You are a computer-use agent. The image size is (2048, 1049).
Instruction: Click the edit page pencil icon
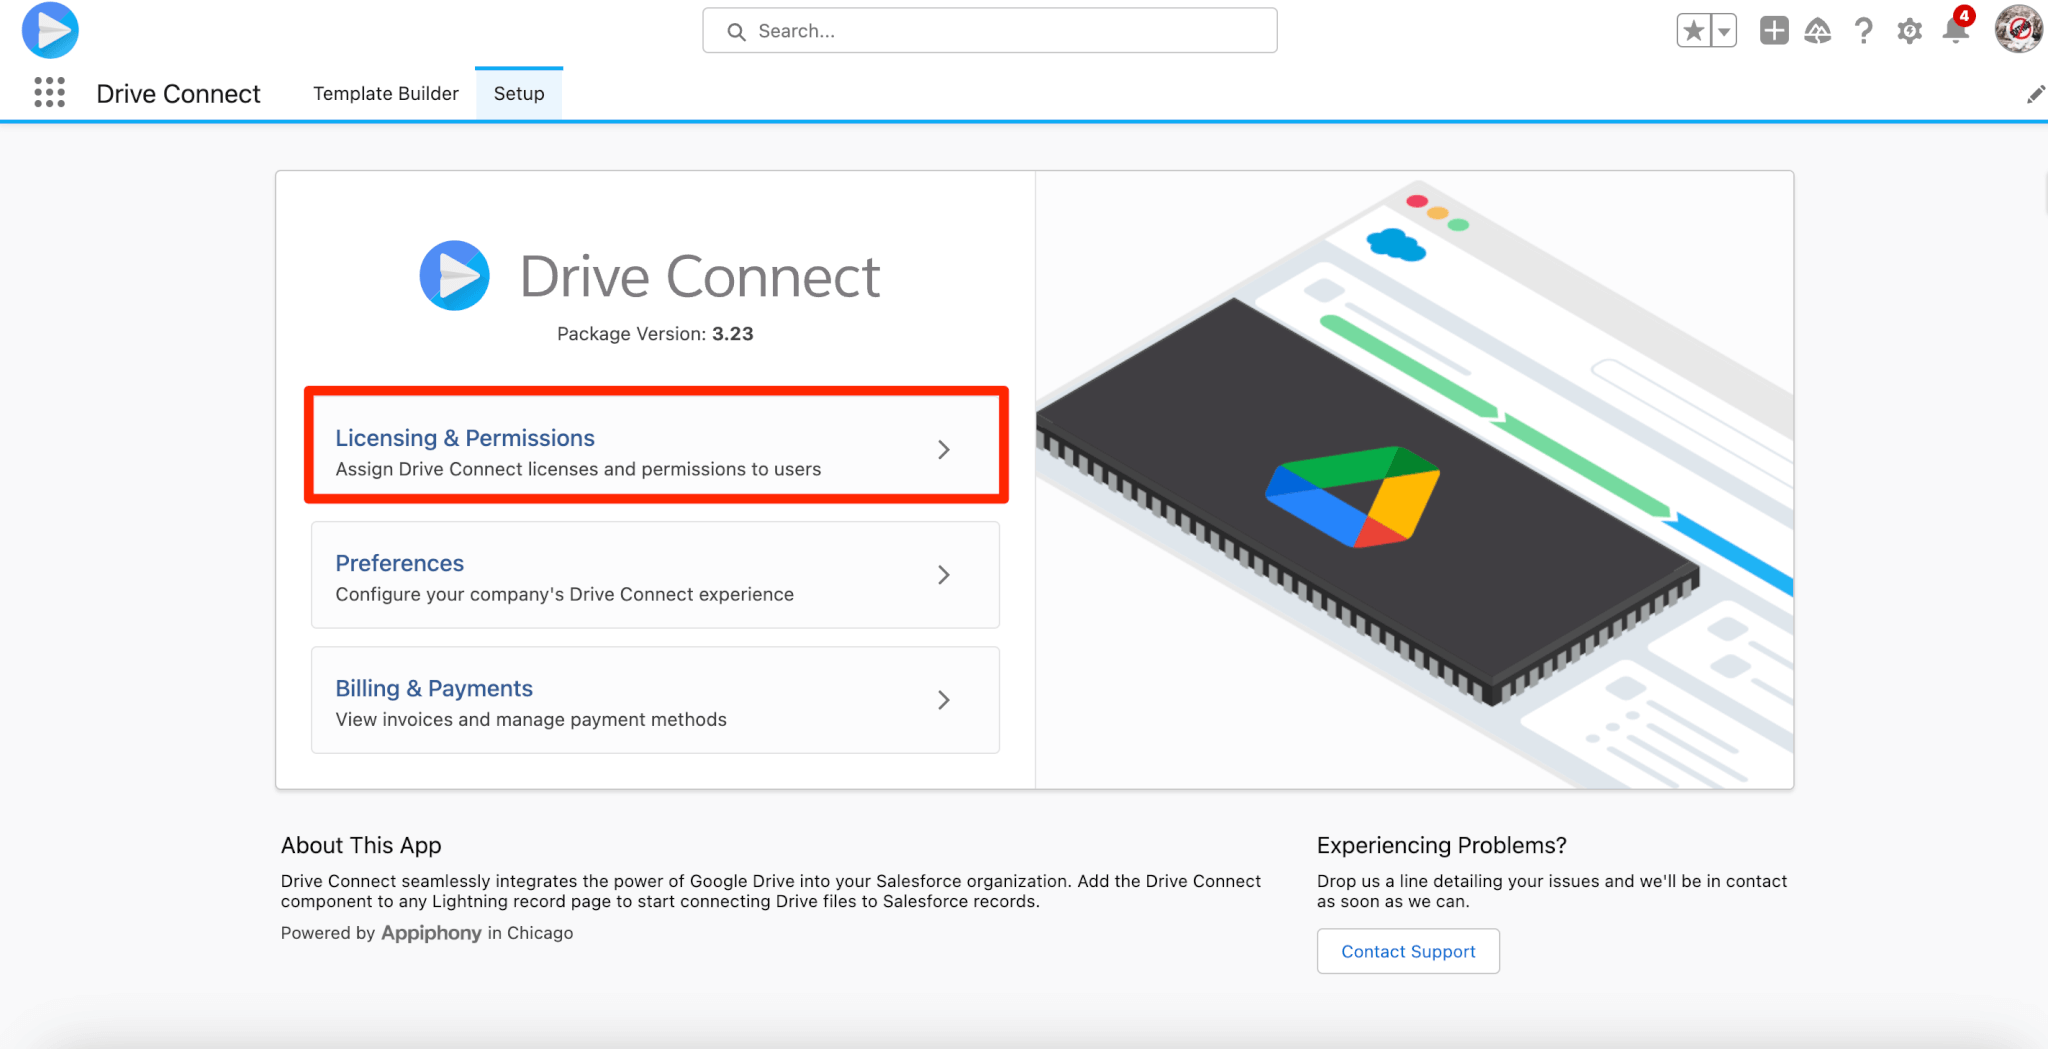pyautogui.click(x=2036, y=93)
